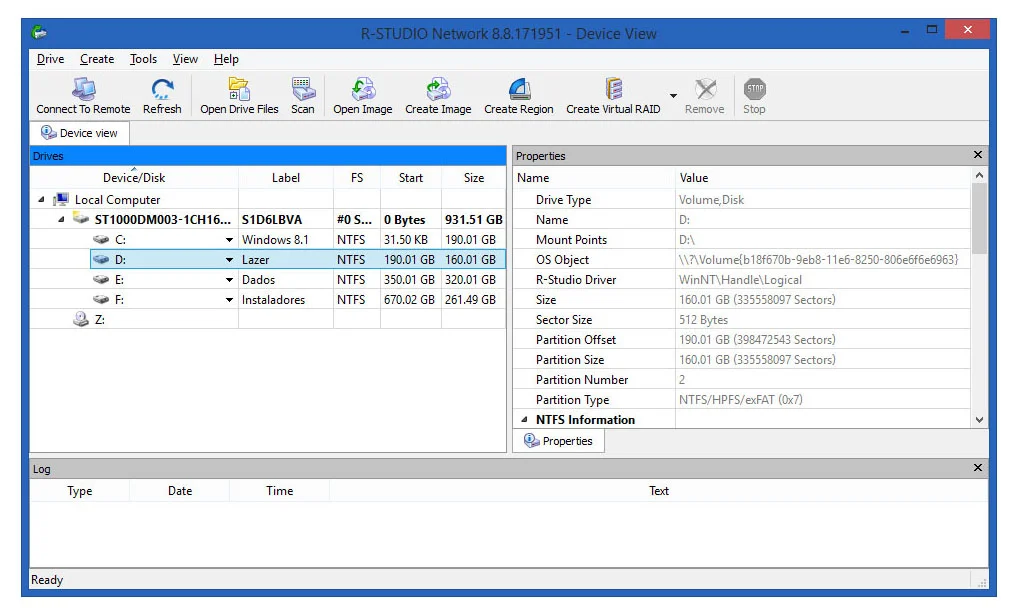Switch to the Device view tab

79,133
